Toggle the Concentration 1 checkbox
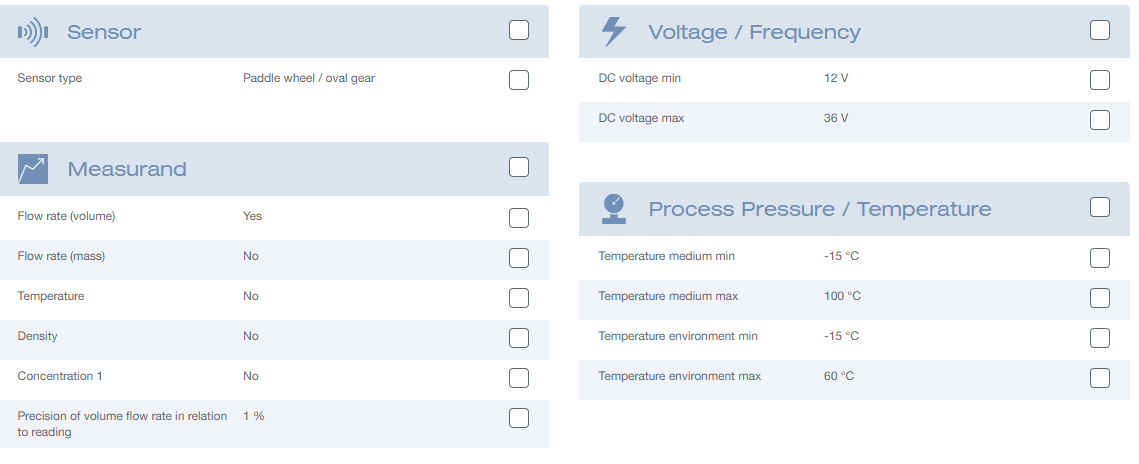 click(519, 378)
